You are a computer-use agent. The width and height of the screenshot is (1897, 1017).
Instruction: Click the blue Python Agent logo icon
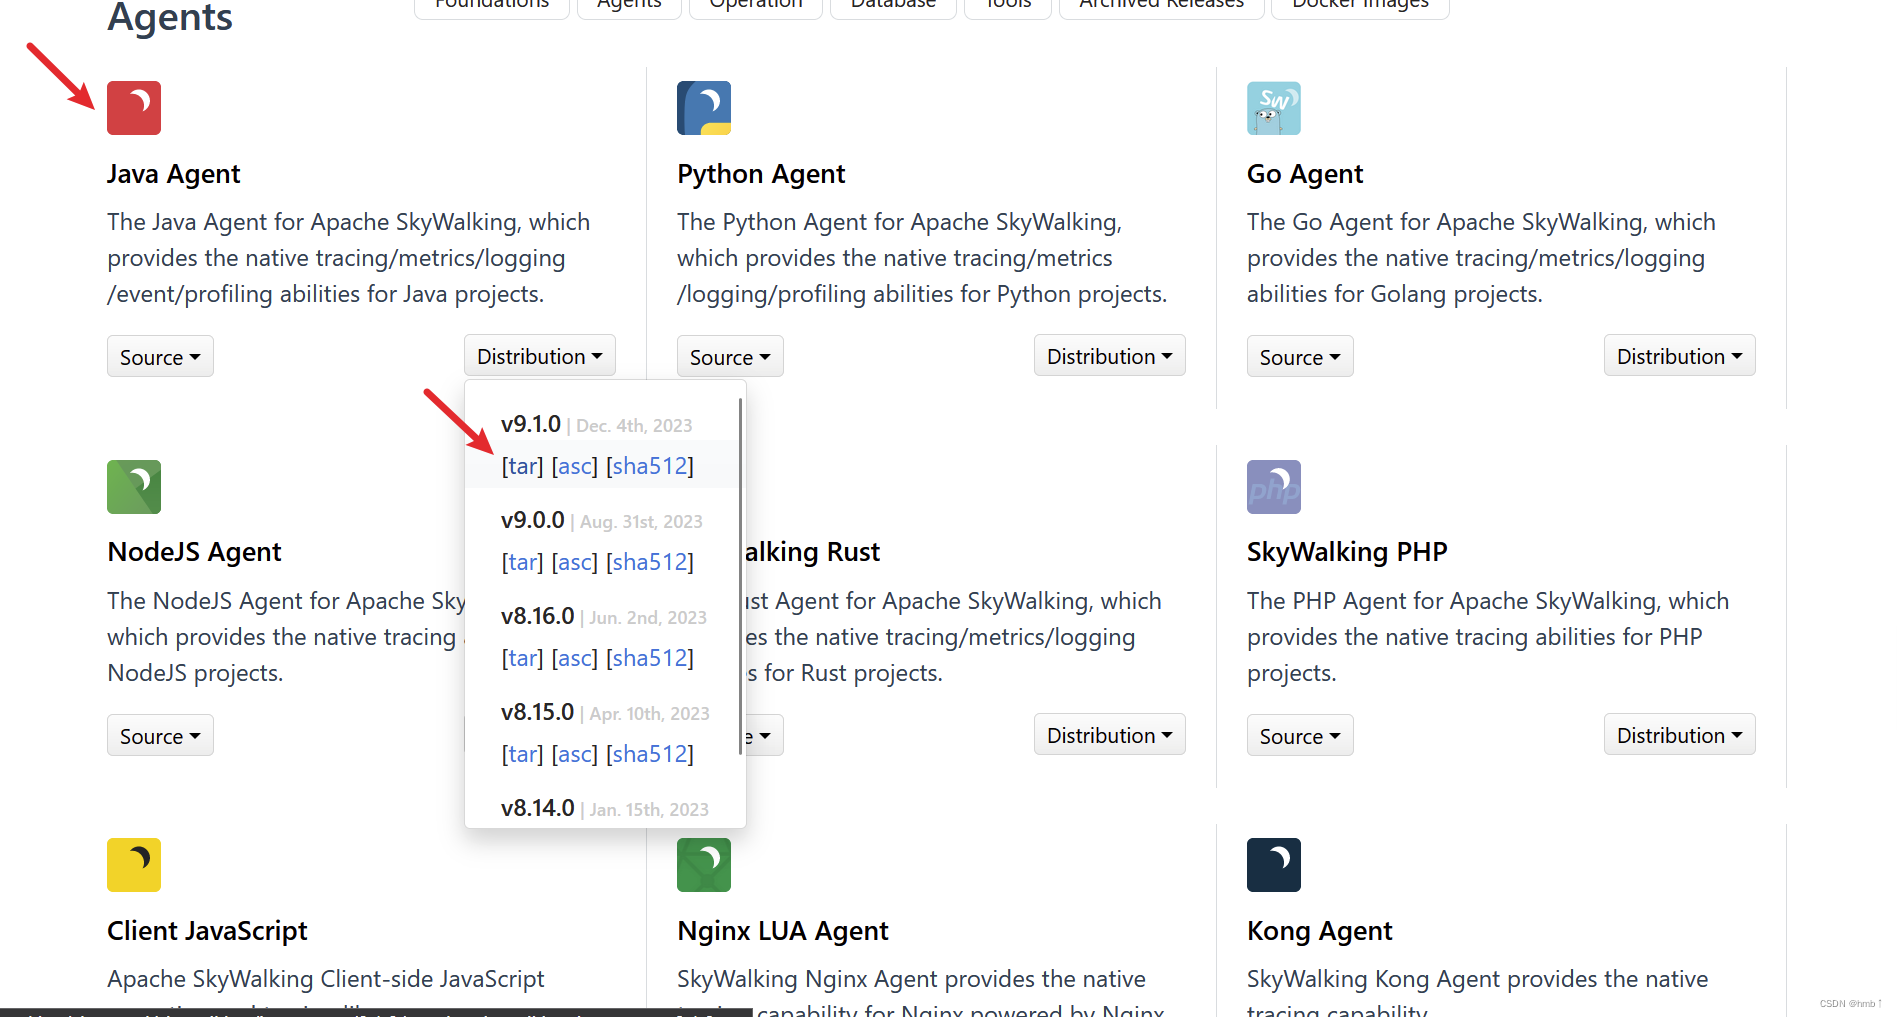pos(704,108)
